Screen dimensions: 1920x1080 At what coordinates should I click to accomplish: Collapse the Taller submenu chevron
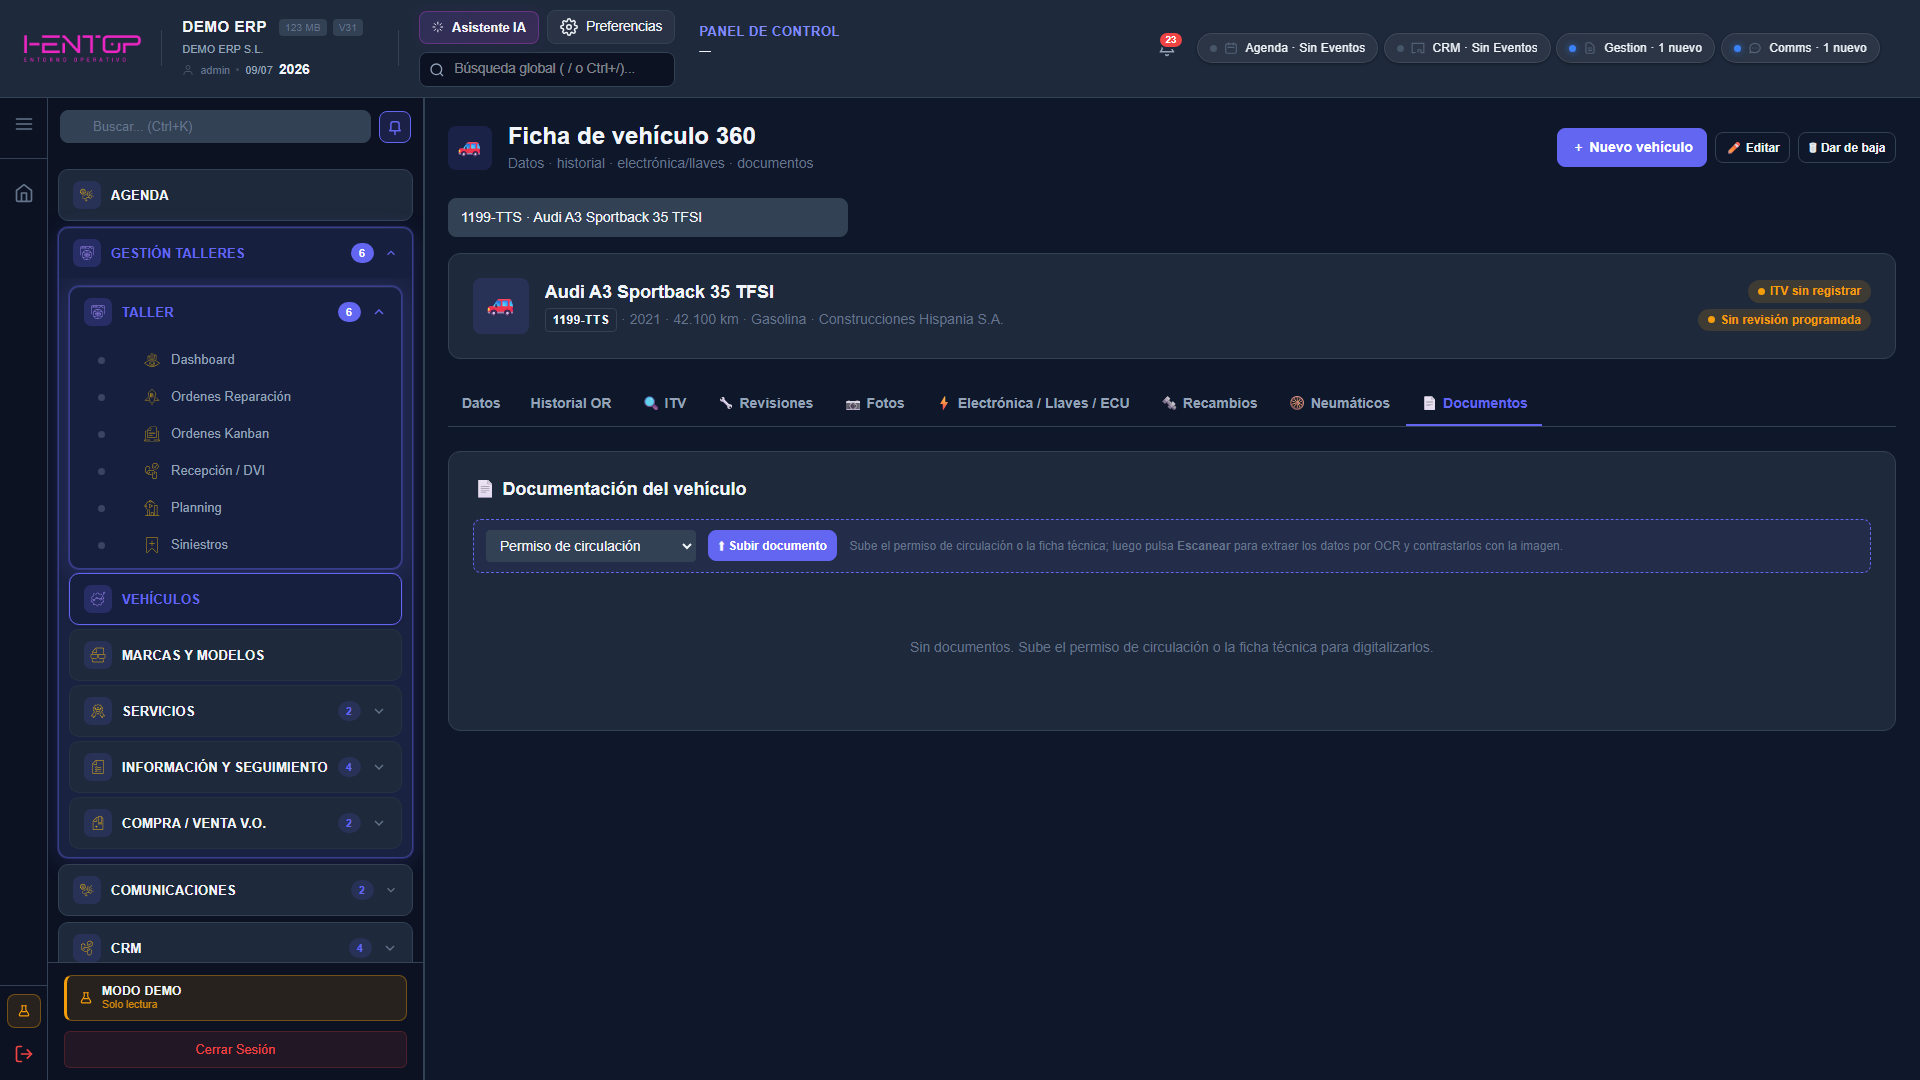(x=379, y=312)
